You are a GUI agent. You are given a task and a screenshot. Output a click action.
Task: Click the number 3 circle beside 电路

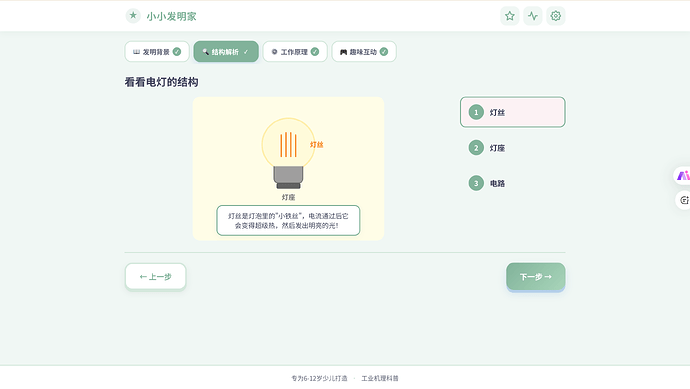[x=476, y=183]
